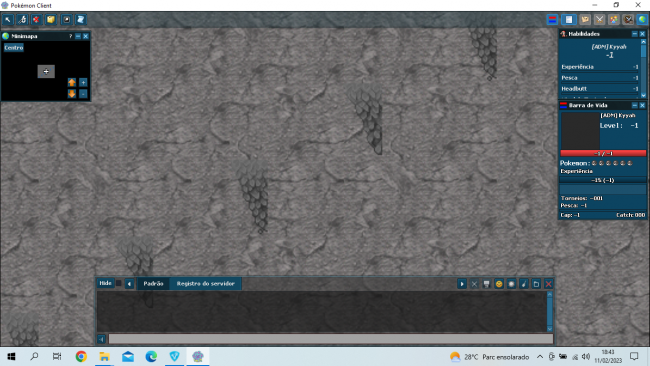Go up one floor with orange up arrow
The image size is (650, 366).
pyautogui.click(x=72, y=82)
